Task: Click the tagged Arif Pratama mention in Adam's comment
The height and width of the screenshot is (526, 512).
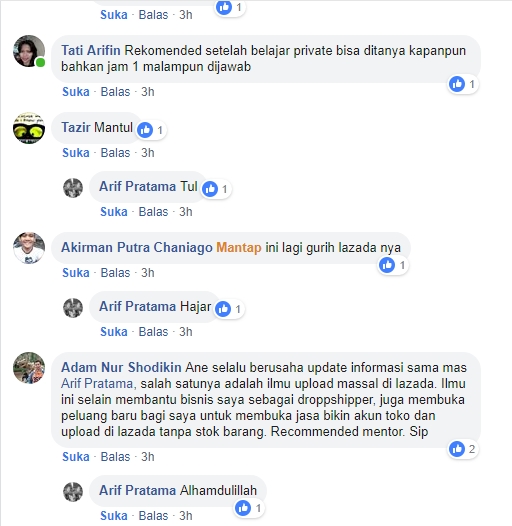Action: (97, 383)
